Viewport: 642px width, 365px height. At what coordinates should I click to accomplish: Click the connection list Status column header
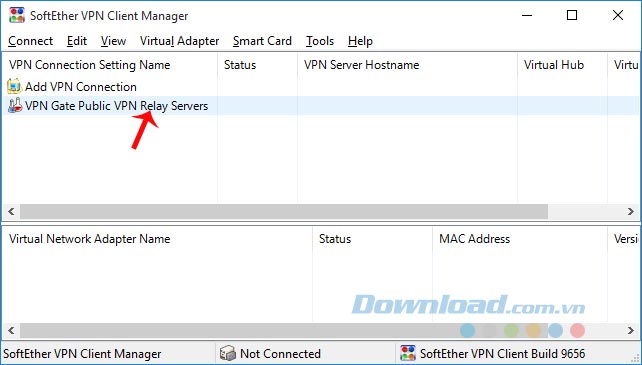(x=257, y=65)
